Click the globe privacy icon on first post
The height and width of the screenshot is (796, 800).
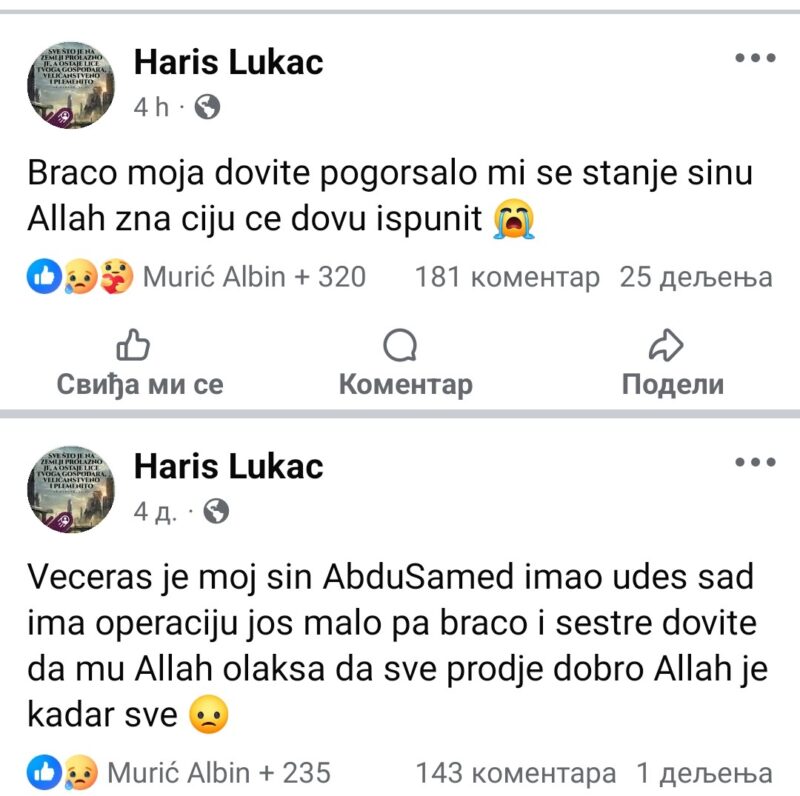[x=207, y=108]
